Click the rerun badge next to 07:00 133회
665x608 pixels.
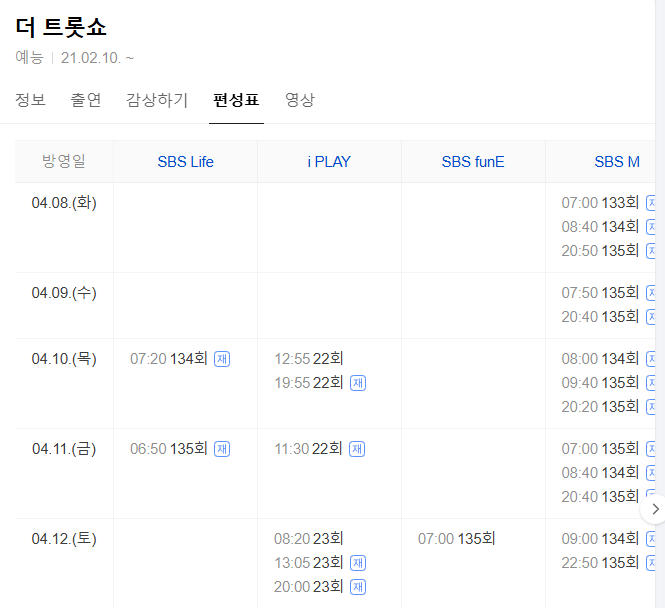[x=651, y=203]
